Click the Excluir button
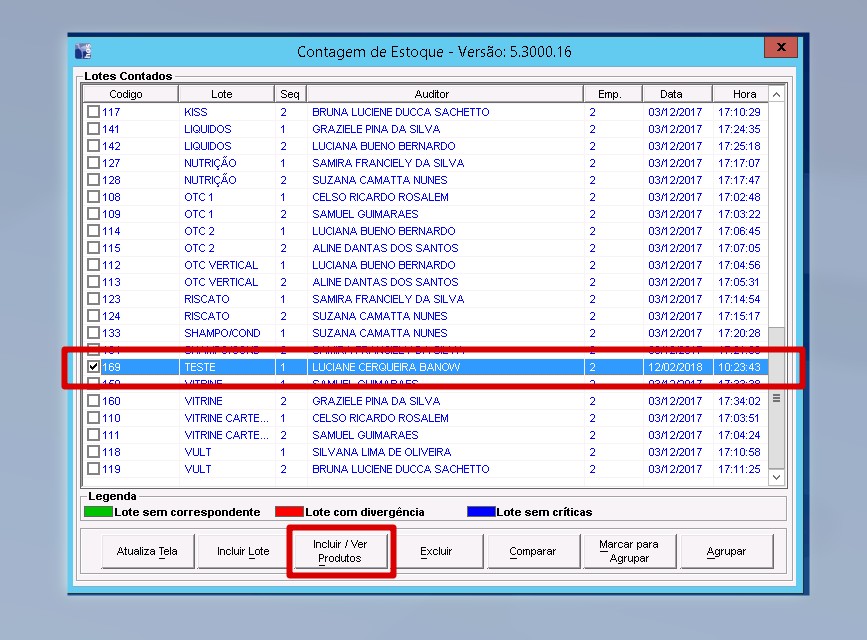The image size is (867, 640). (436, 551)
